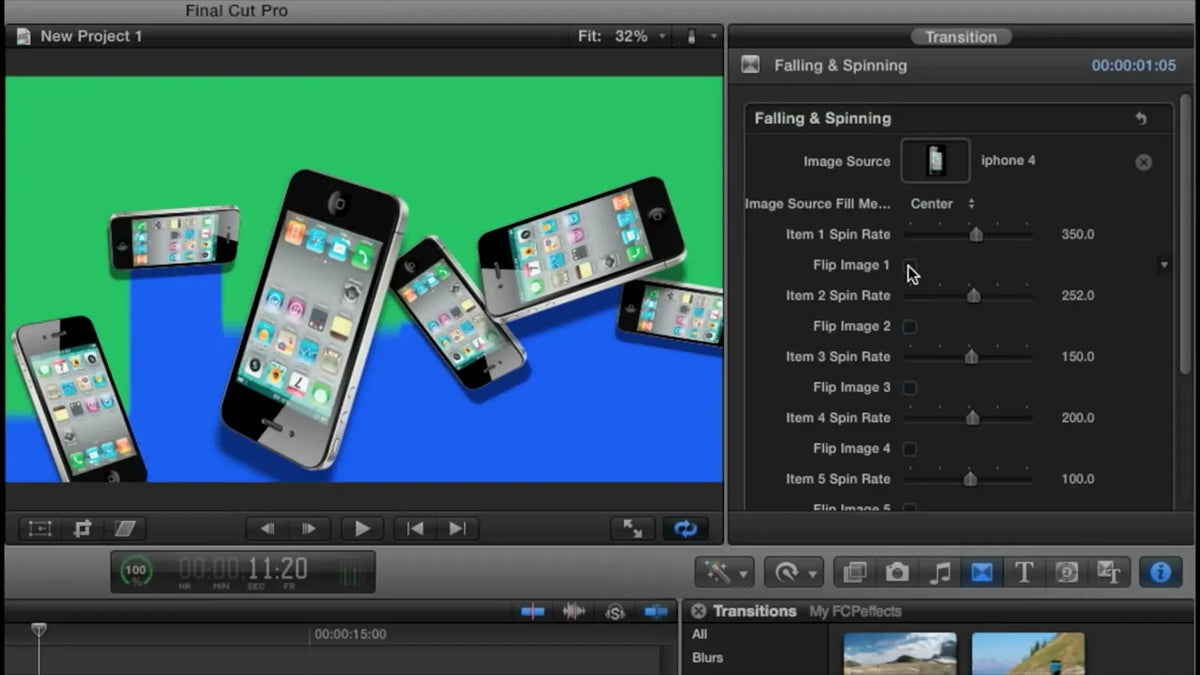This screenshot has width=1200, height=675.
Task: Click the Play button
Action: pyautogui.click(x=363, y=529)
